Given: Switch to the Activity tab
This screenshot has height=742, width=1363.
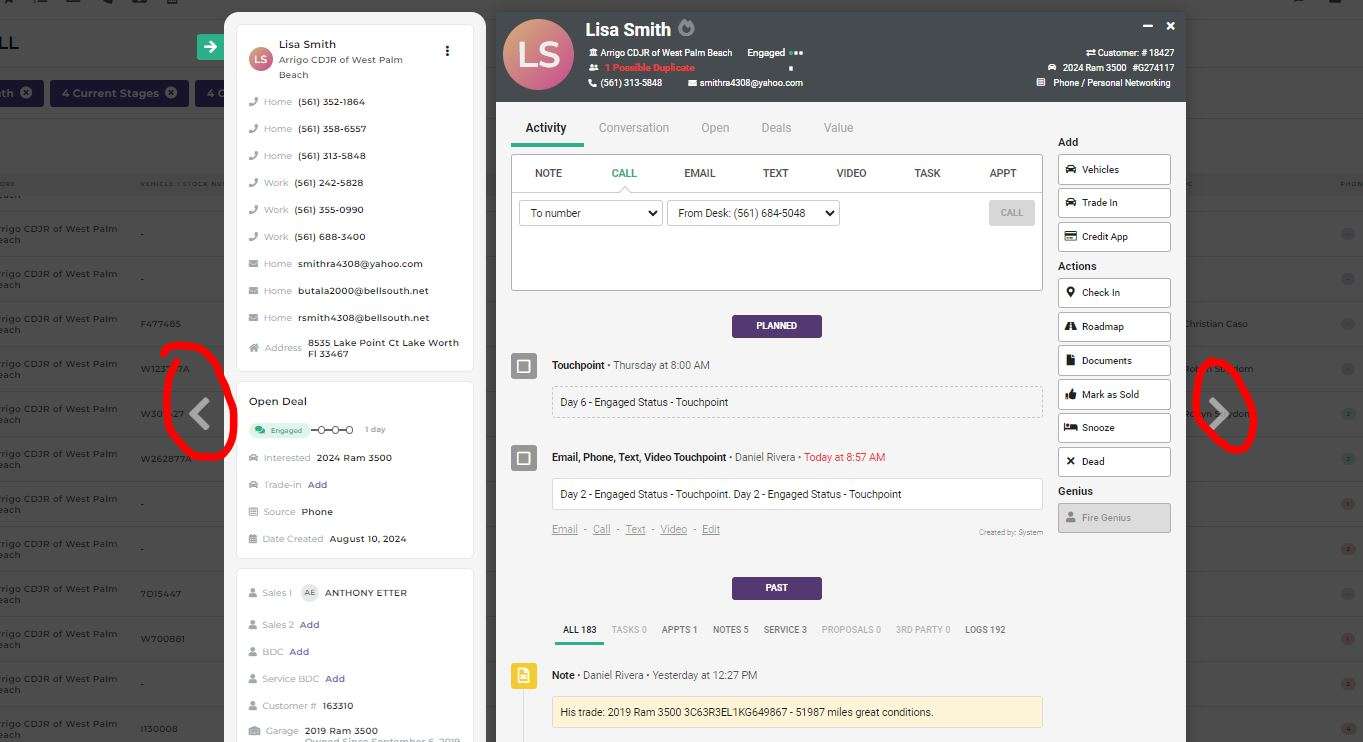Looking at the screenshot, I should (x=546, y=128).
